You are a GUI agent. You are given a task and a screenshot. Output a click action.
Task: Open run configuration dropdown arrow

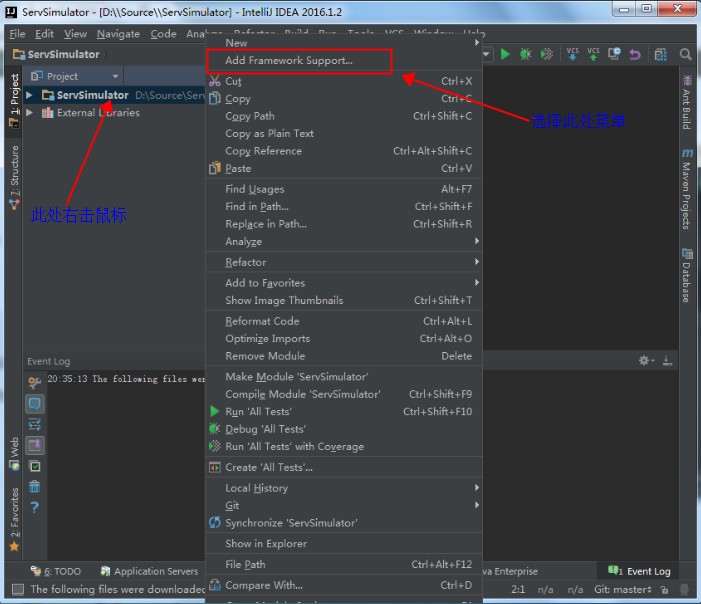pos(486,55)
